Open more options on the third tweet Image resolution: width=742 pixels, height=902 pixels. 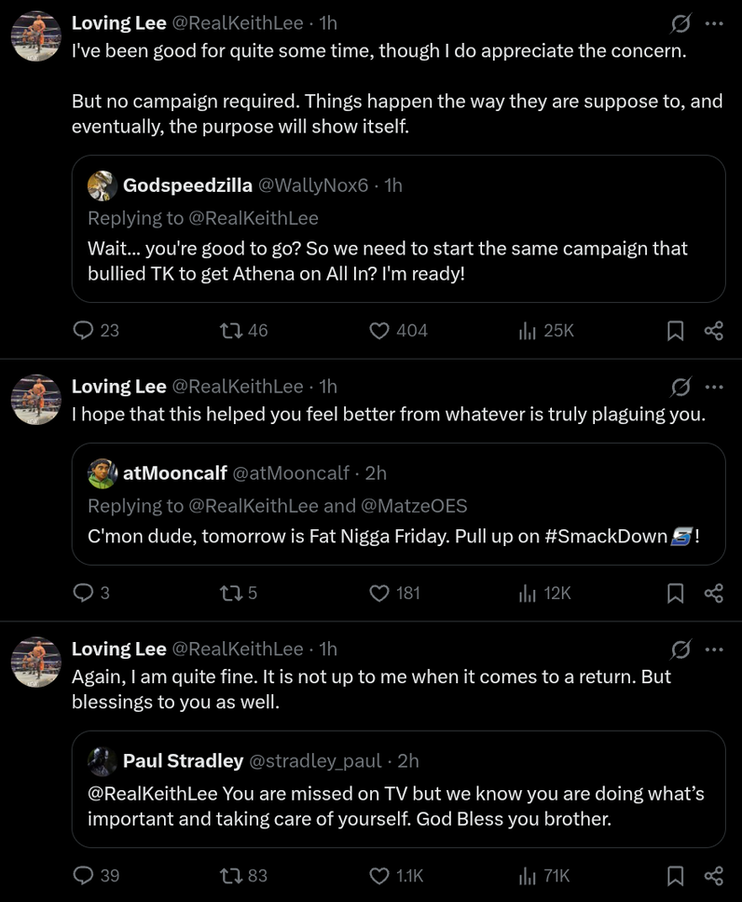713,649
